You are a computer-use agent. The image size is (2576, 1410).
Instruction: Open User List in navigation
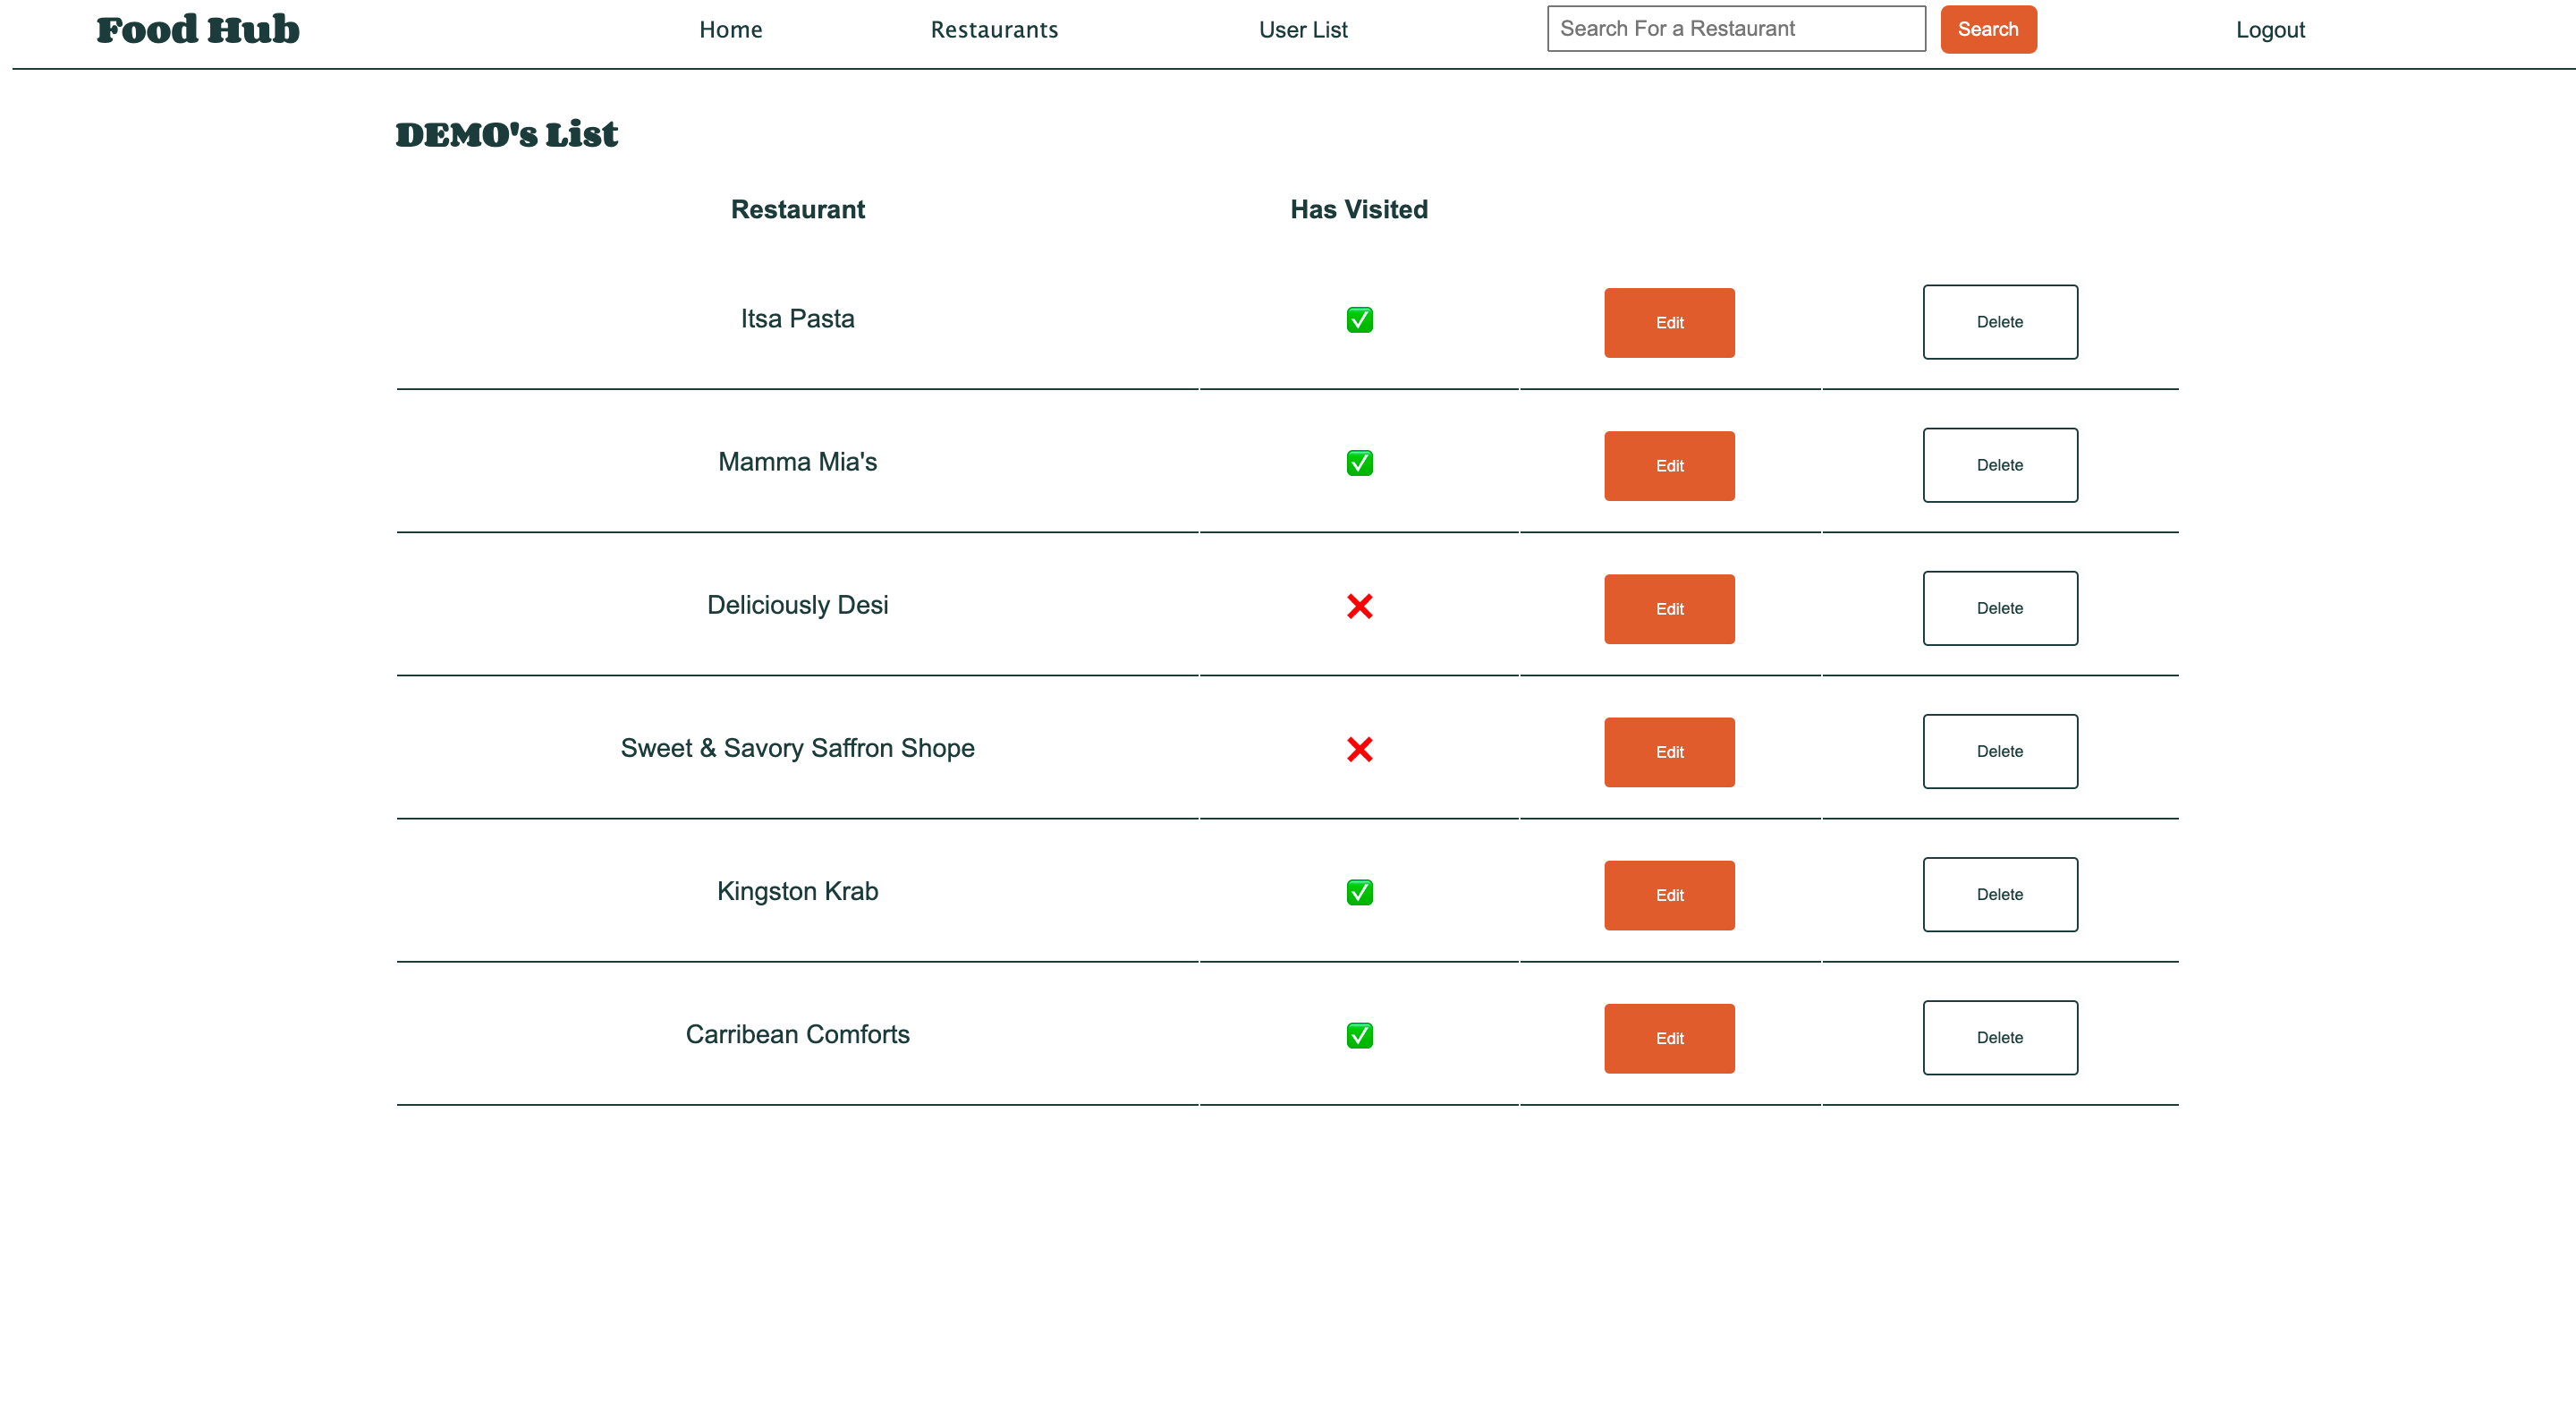pos(1303,30)
